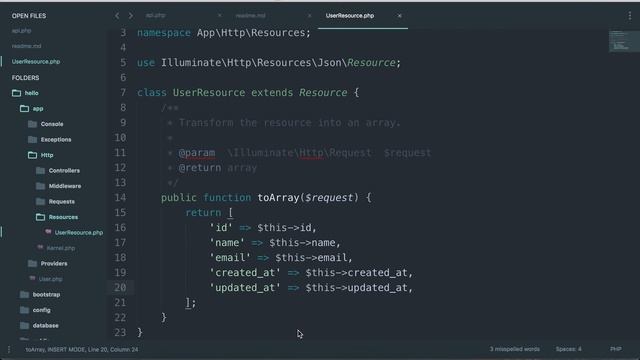Click 'Illuminate\Http\Resources\Json' on line 5

click(251, 63)
